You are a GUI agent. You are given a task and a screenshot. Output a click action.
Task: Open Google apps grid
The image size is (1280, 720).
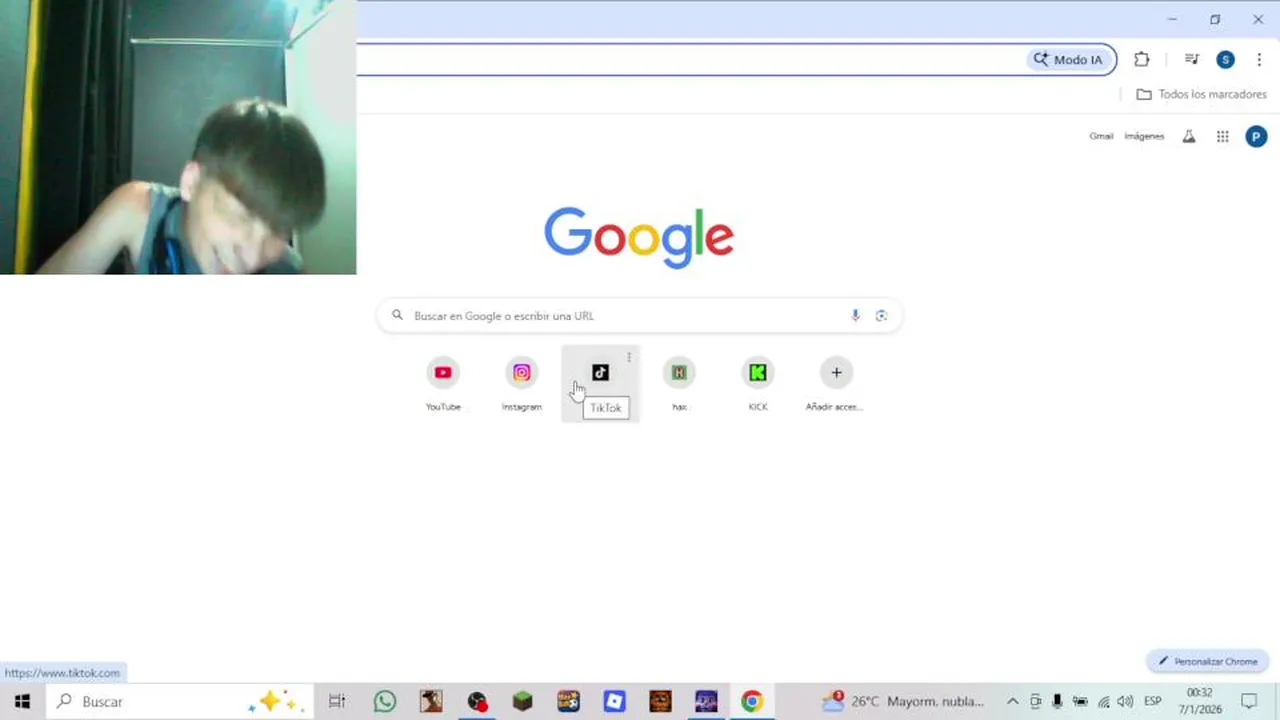(x=1222, y=136)
